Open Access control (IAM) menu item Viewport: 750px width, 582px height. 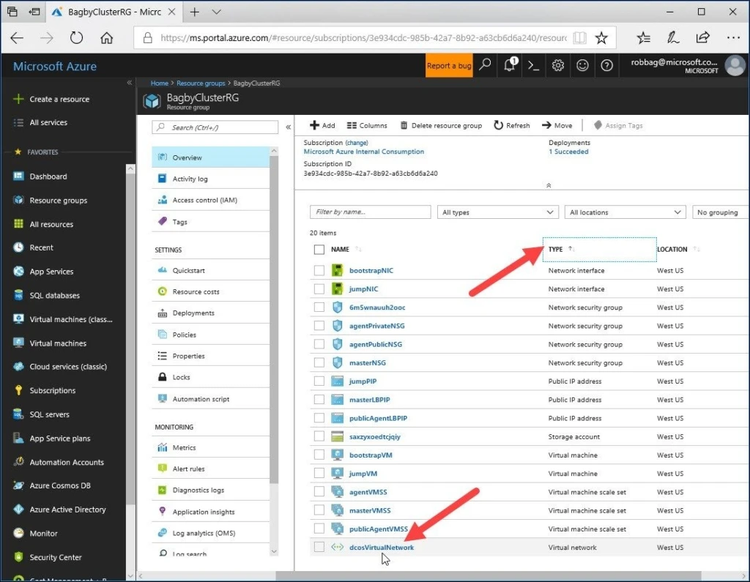[204, 200]
